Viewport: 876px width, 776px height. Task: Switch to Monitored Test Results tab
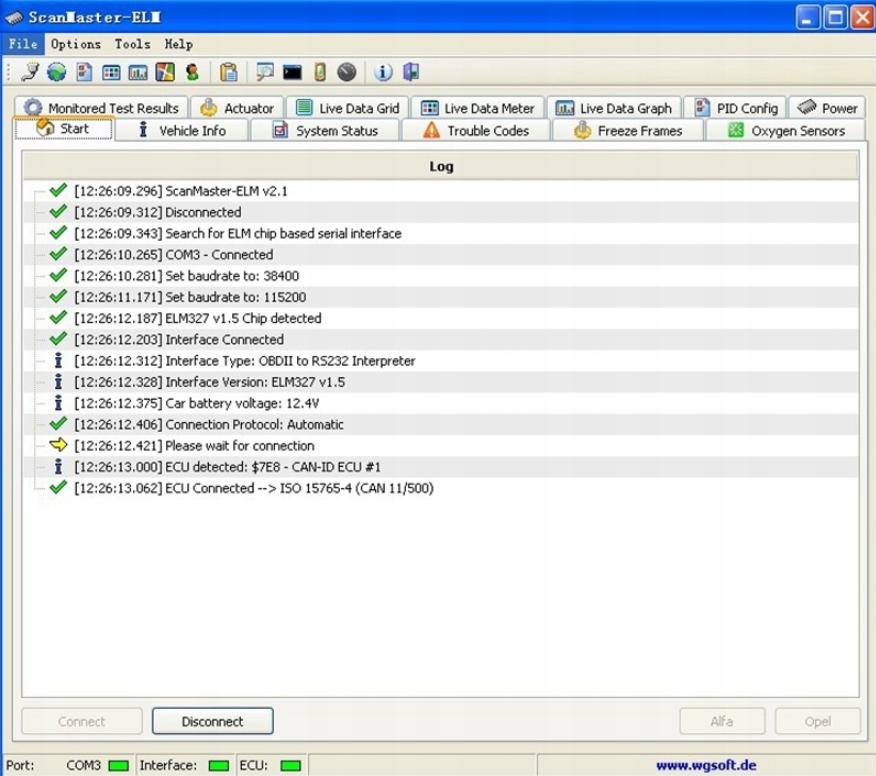(102, 108)
